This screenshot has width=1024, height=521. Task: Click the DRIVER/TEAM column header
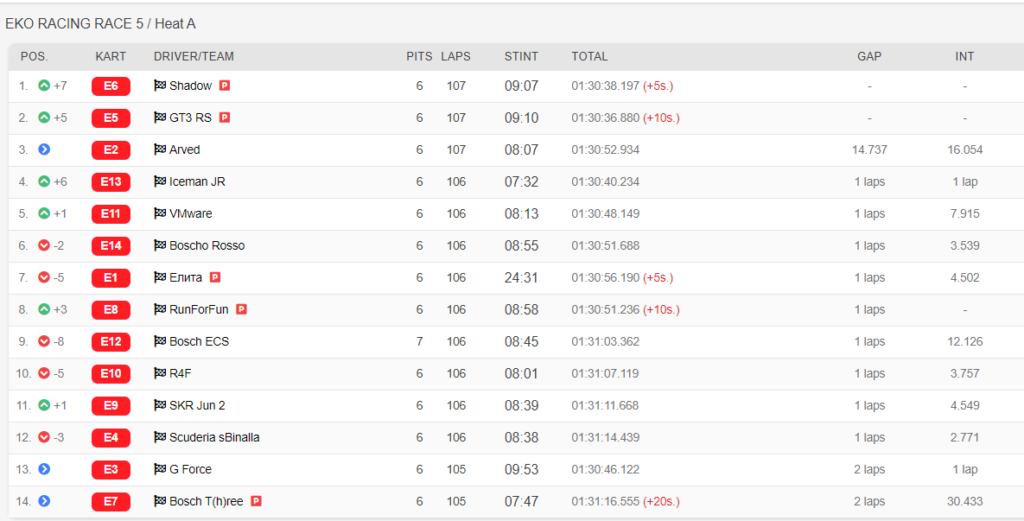pos(193,56)
